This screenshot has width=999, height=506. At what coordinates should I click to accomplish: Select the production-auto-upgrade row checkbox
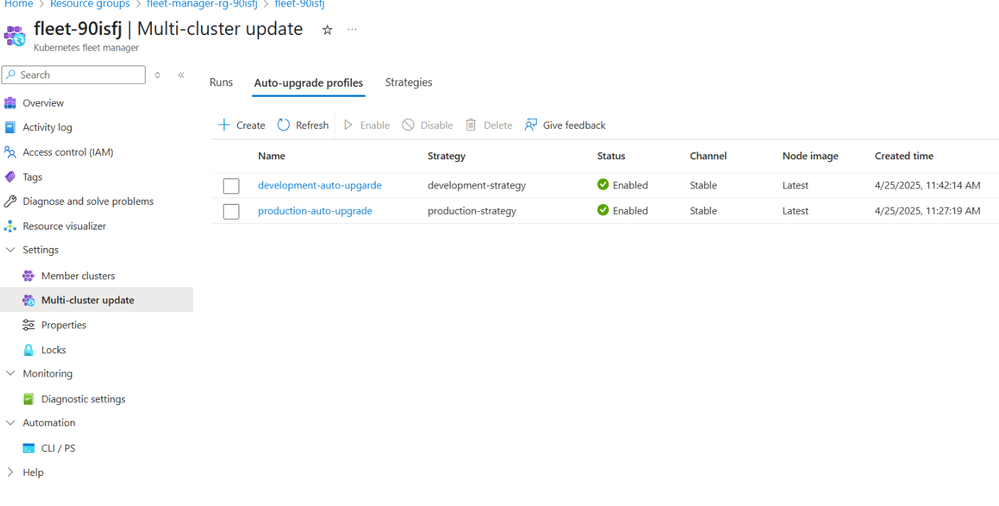[x=231, y=212]
